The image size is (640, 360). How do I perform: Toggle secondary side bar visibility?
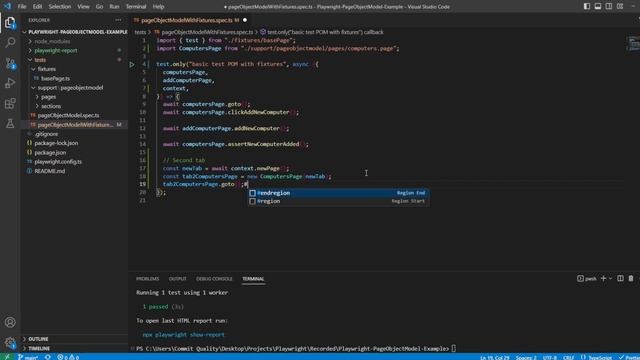click(609, 7)
